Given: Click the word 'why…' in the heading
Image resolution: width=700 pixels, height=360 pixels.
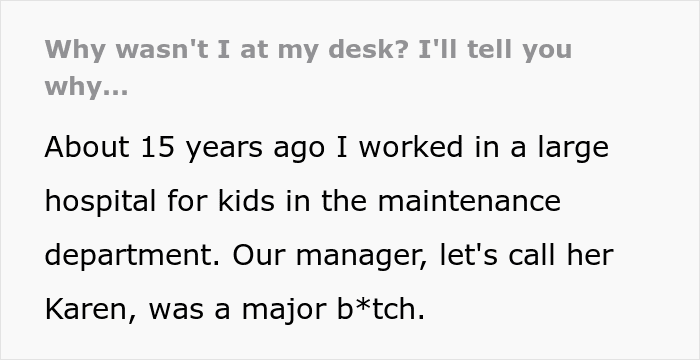Looking at the screenshot, I should click(86, 86).
